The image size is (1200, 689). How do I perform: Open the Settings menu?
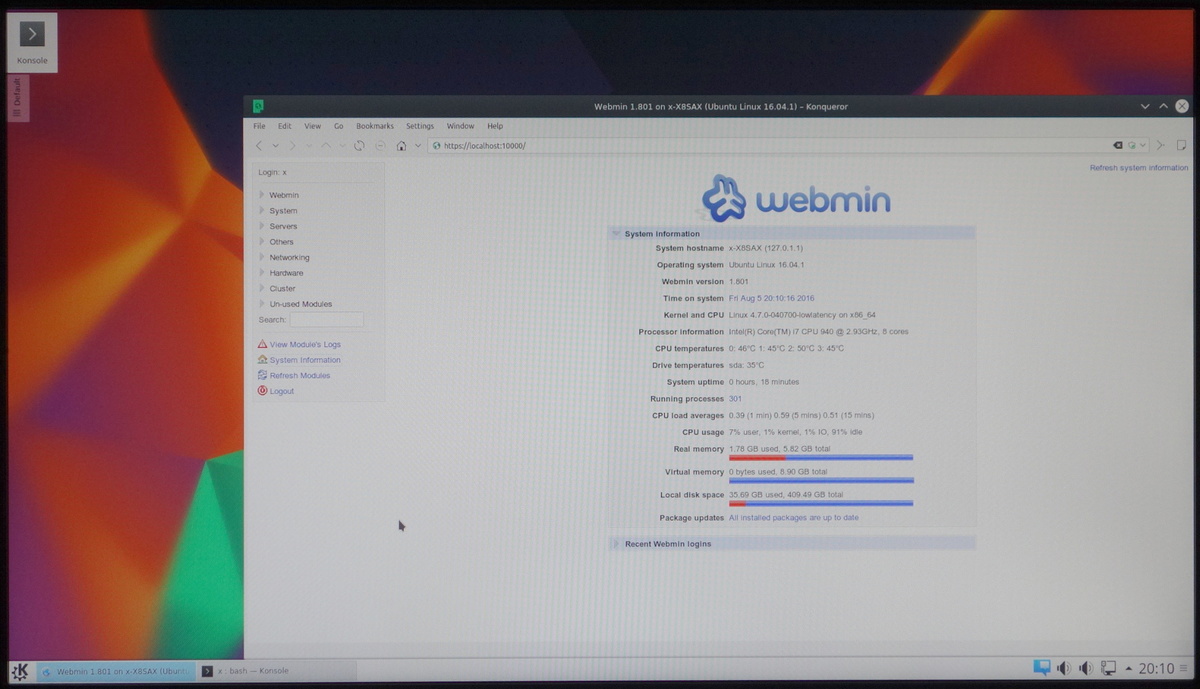click(420, 126)
